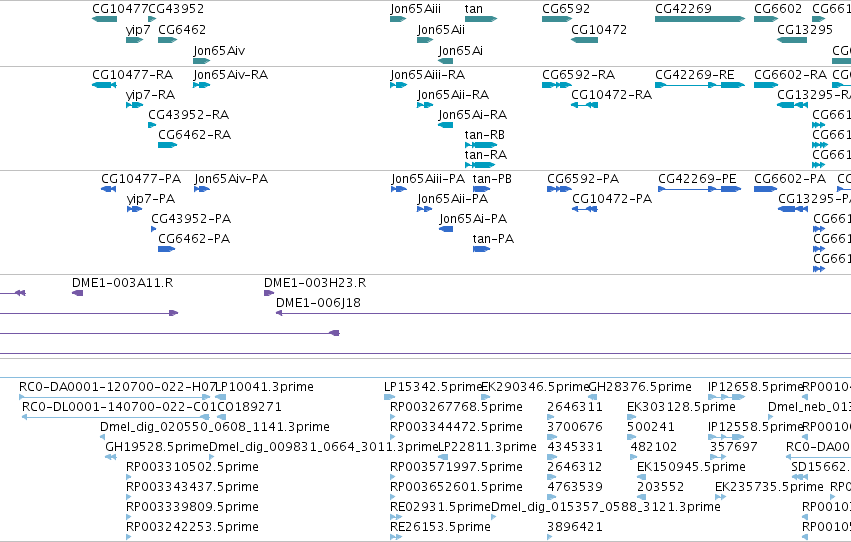Select the Jon65Aii gene
The height and width of the screenshot is (542, 851).
(425, 40)
